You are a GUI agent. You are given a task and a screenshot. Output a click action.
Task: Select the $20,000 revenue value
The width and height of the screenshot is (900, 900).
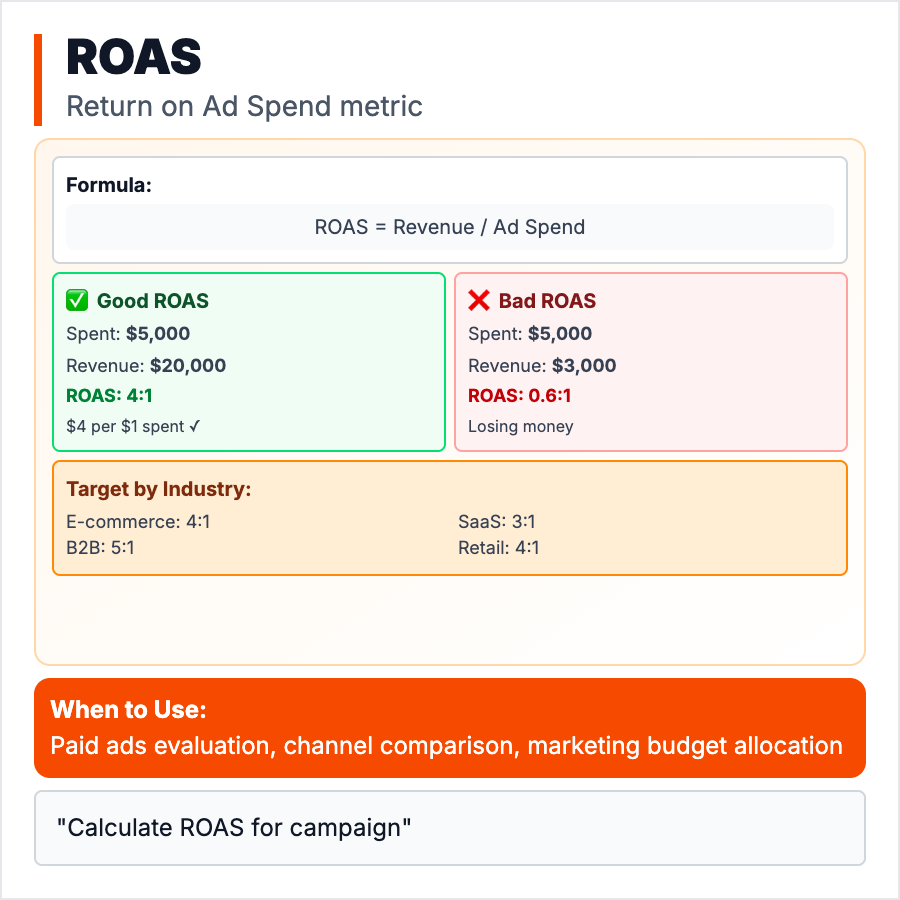[x=188, y=365]
